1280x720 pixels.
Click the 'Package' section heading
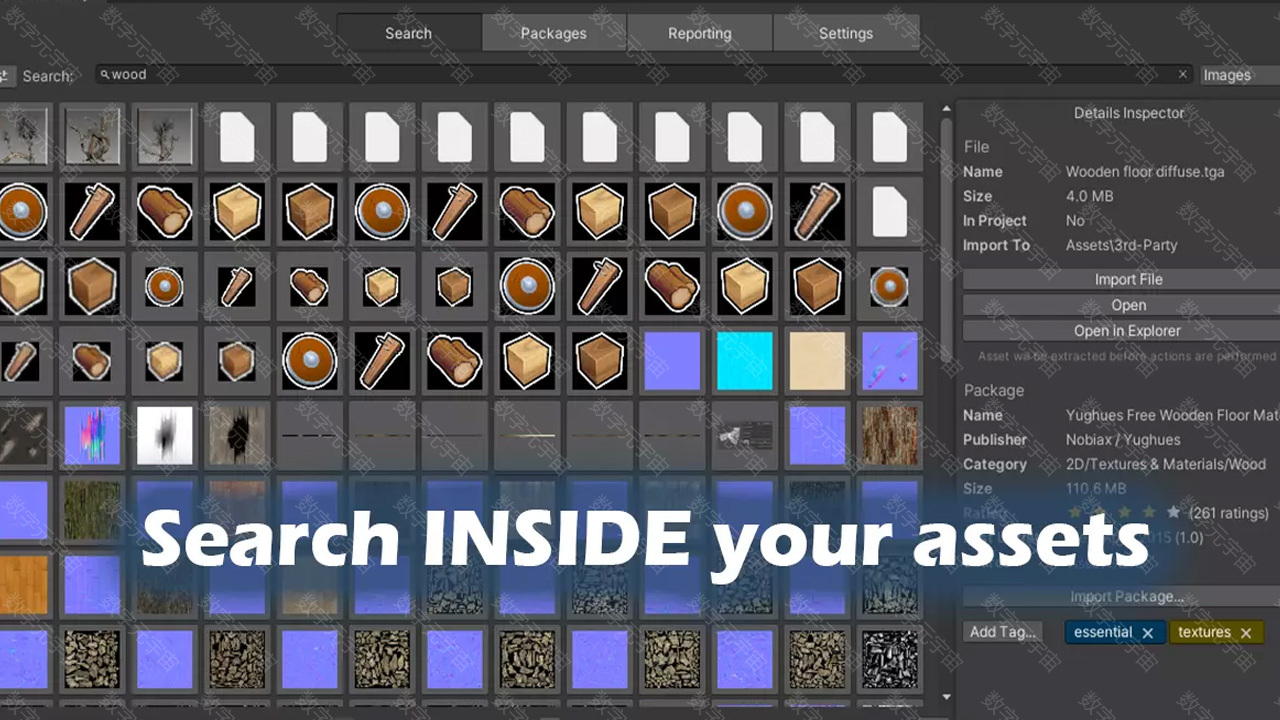click(x=994, y=390)
